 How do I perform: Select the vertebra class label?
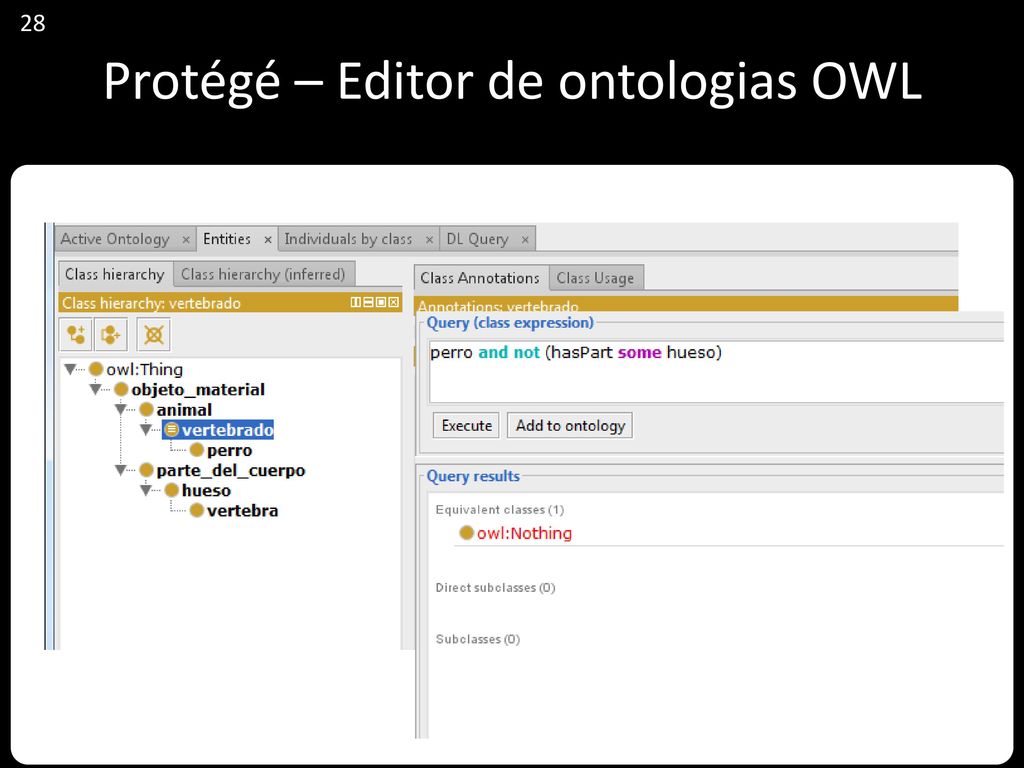click(x=242, y=511)
